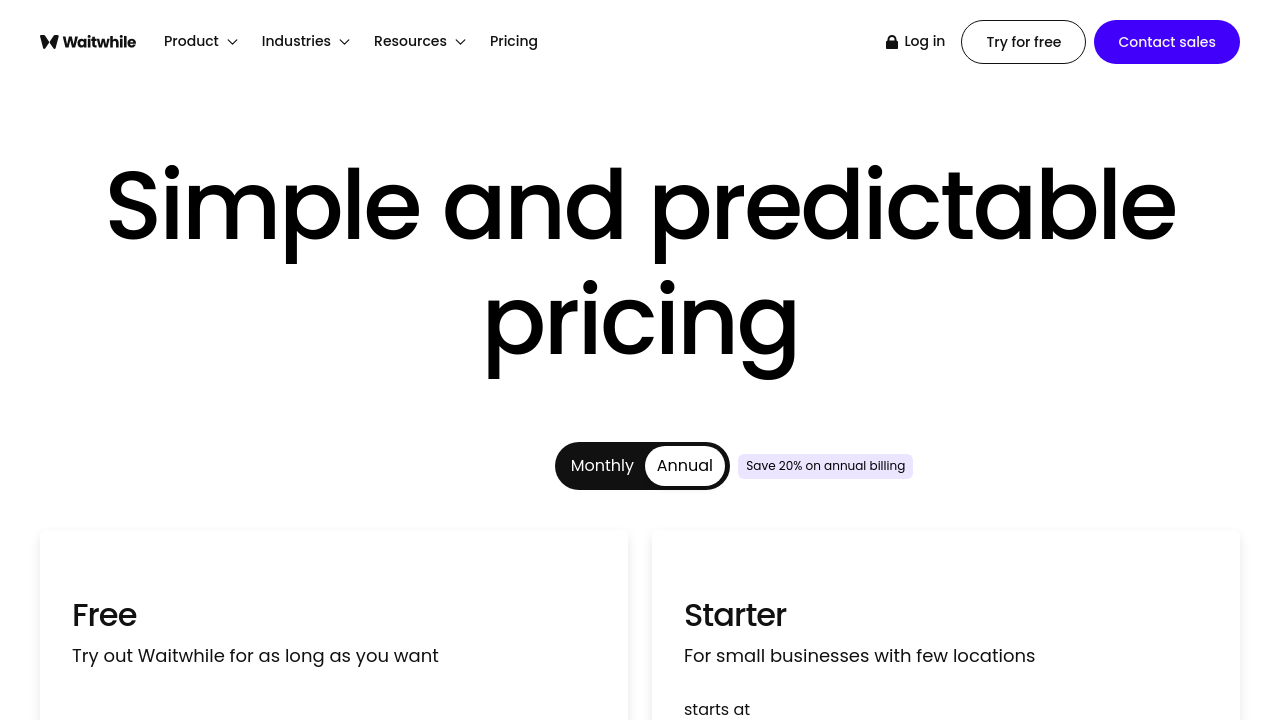Click the Contact sales button

pyautogui.click(x=1167, y=42)
